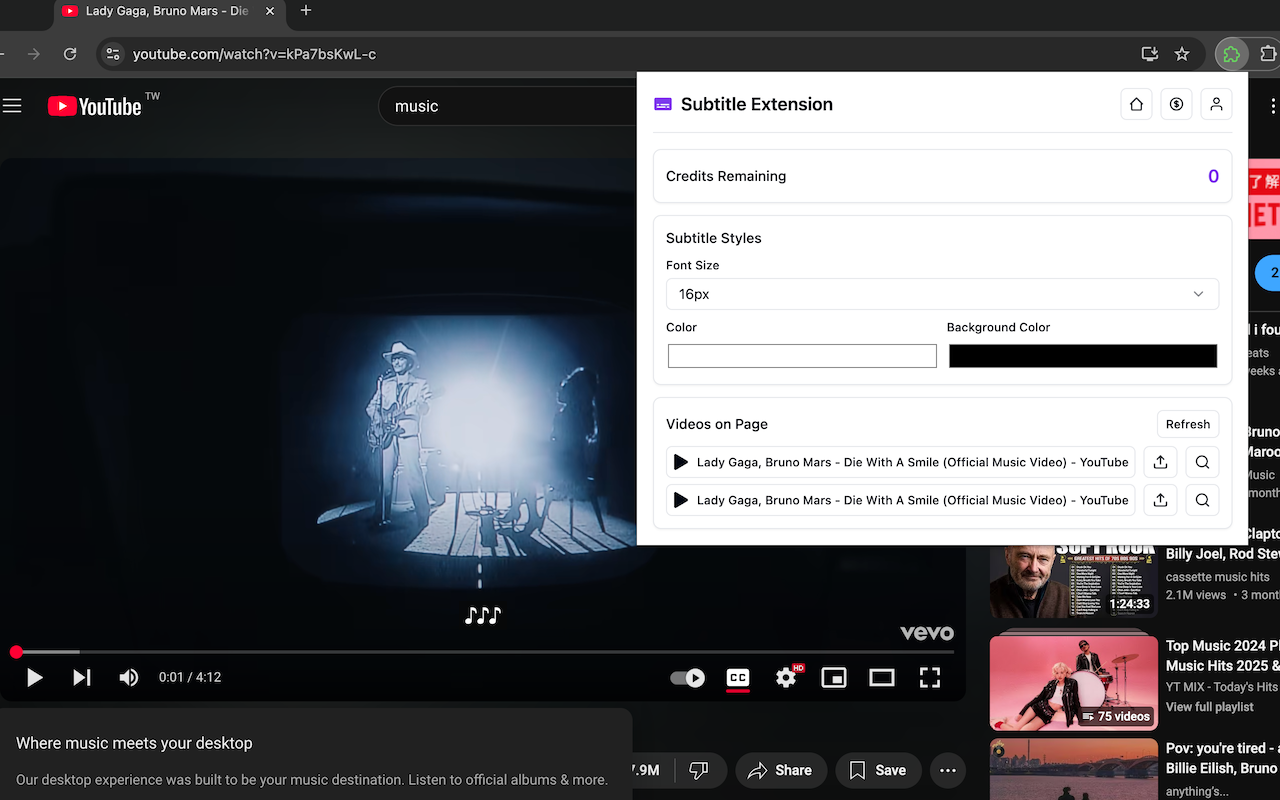Image resolution: width=1280 pixels, height=800 pixels.
Task: Save the video to a playlist
Action: point(878,770)
